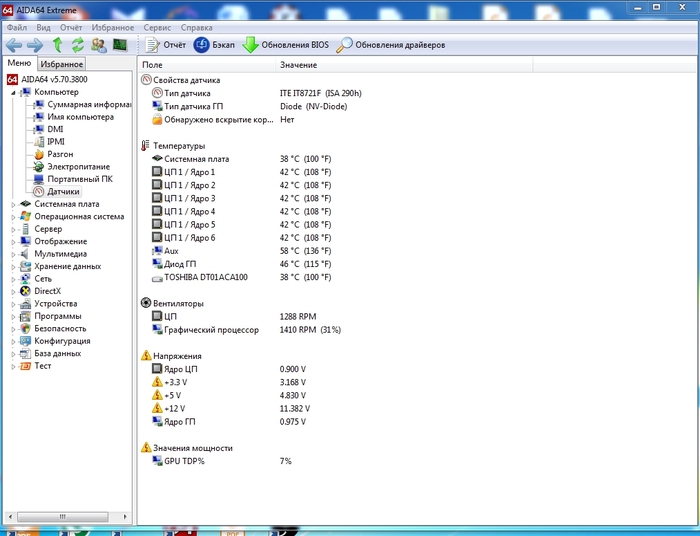Open the users management toolbar icon
This screenshot has height=536, width=700.
99,45
